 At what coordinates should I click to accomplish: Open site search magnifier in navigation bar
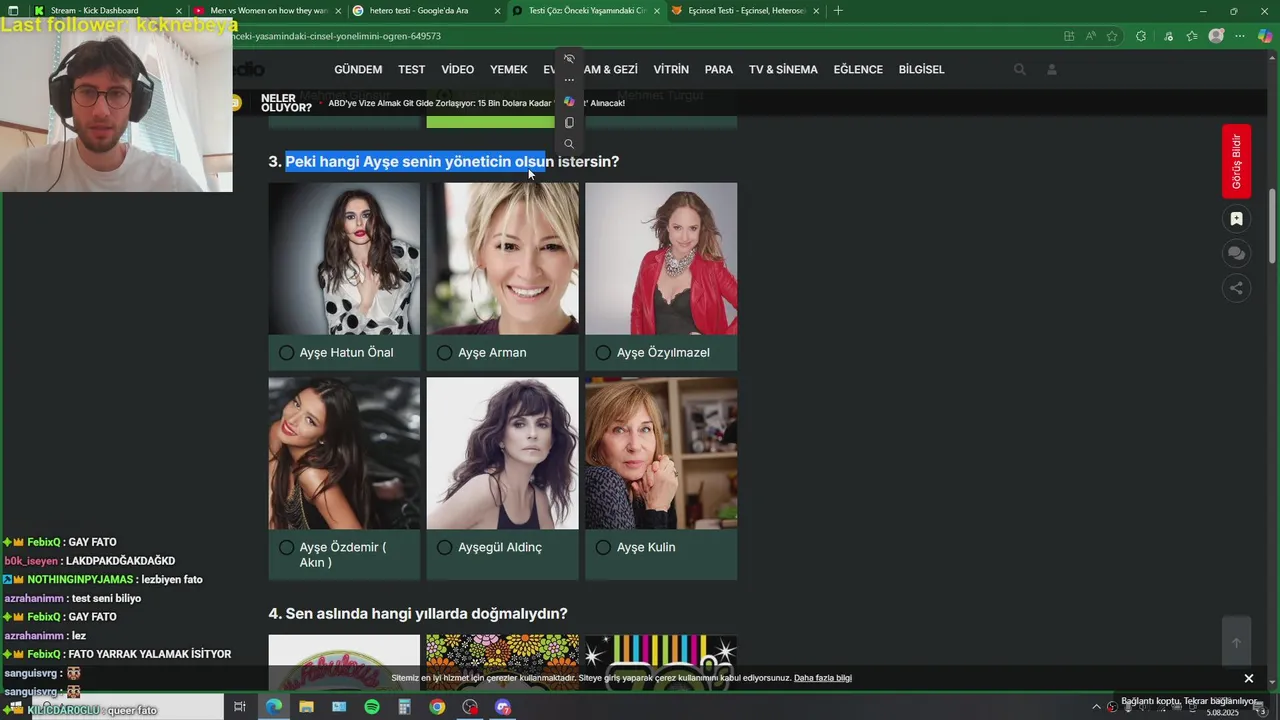pyautogui.click(x=1020, y=69)
